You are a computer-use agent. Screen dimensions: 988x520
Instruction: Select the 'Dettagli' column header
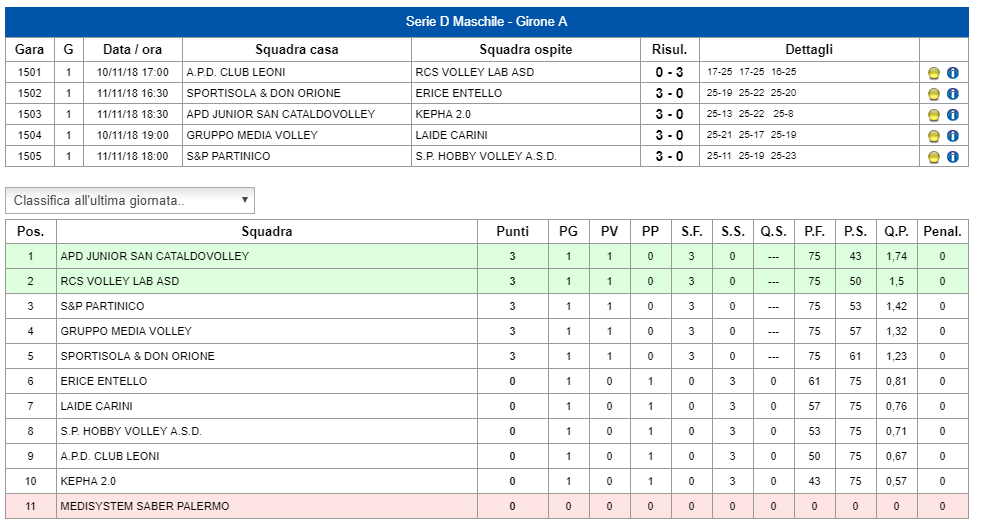(809, 49)
